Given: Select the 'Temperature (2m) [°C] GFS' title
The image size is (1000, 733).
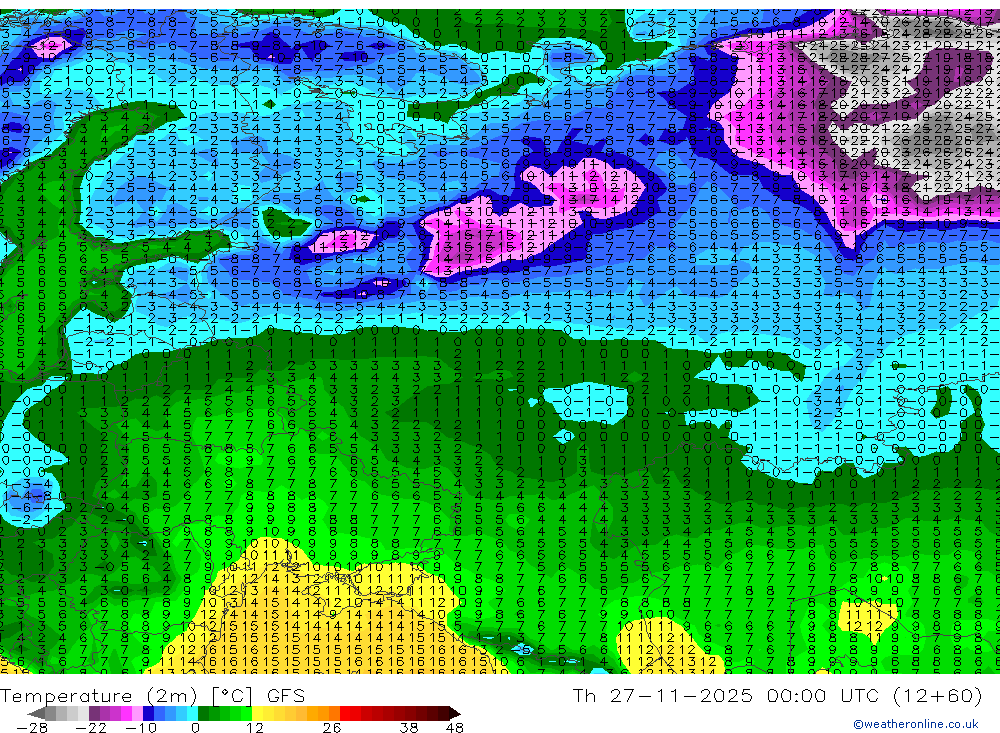Looking at the screenshot, I should [152, 695].
